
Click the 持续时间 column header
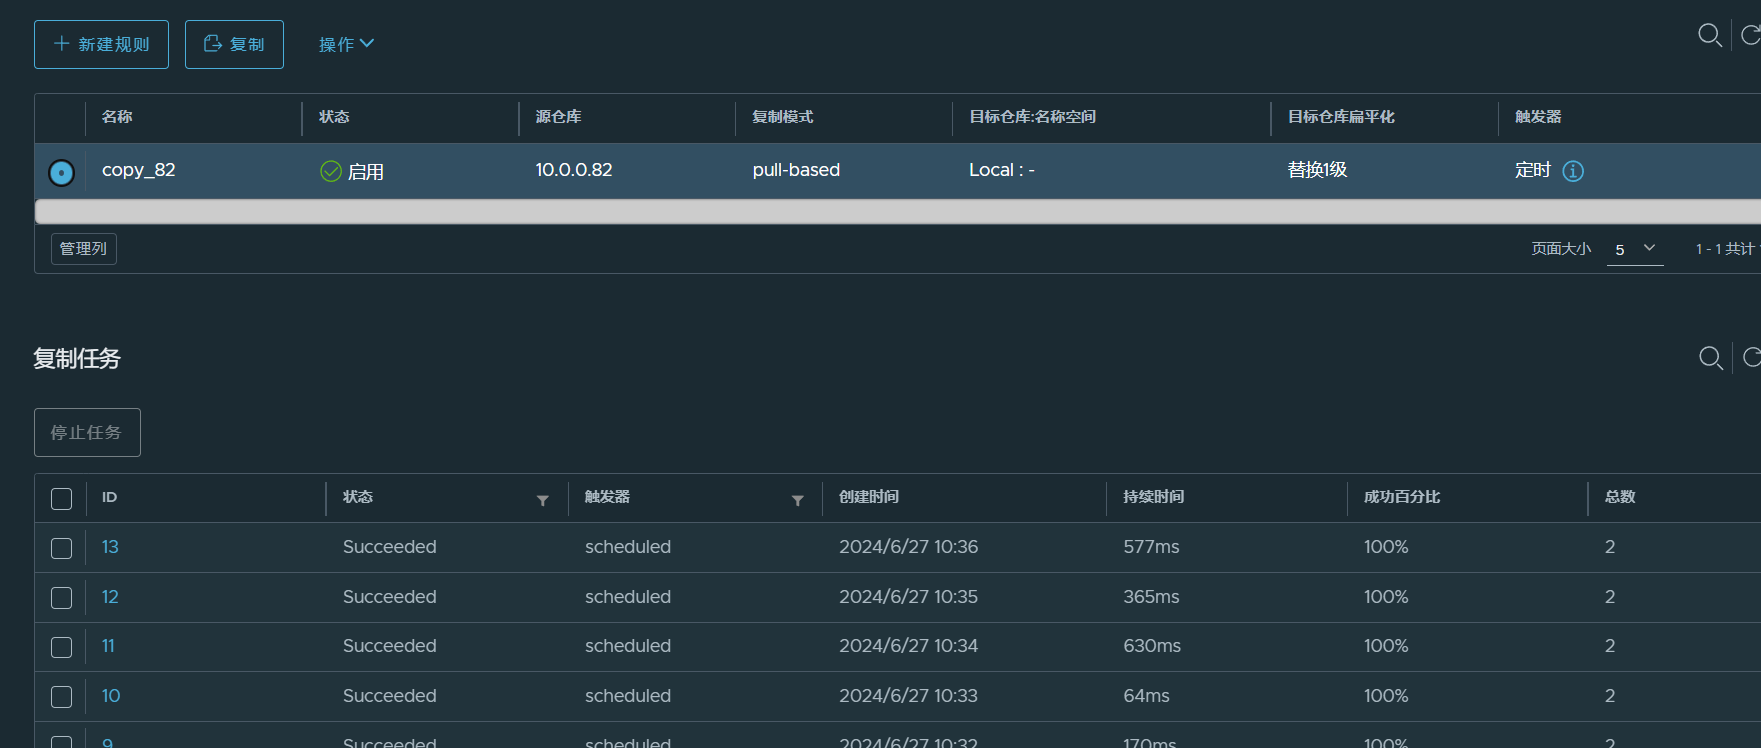click(x=1154, y=497)
